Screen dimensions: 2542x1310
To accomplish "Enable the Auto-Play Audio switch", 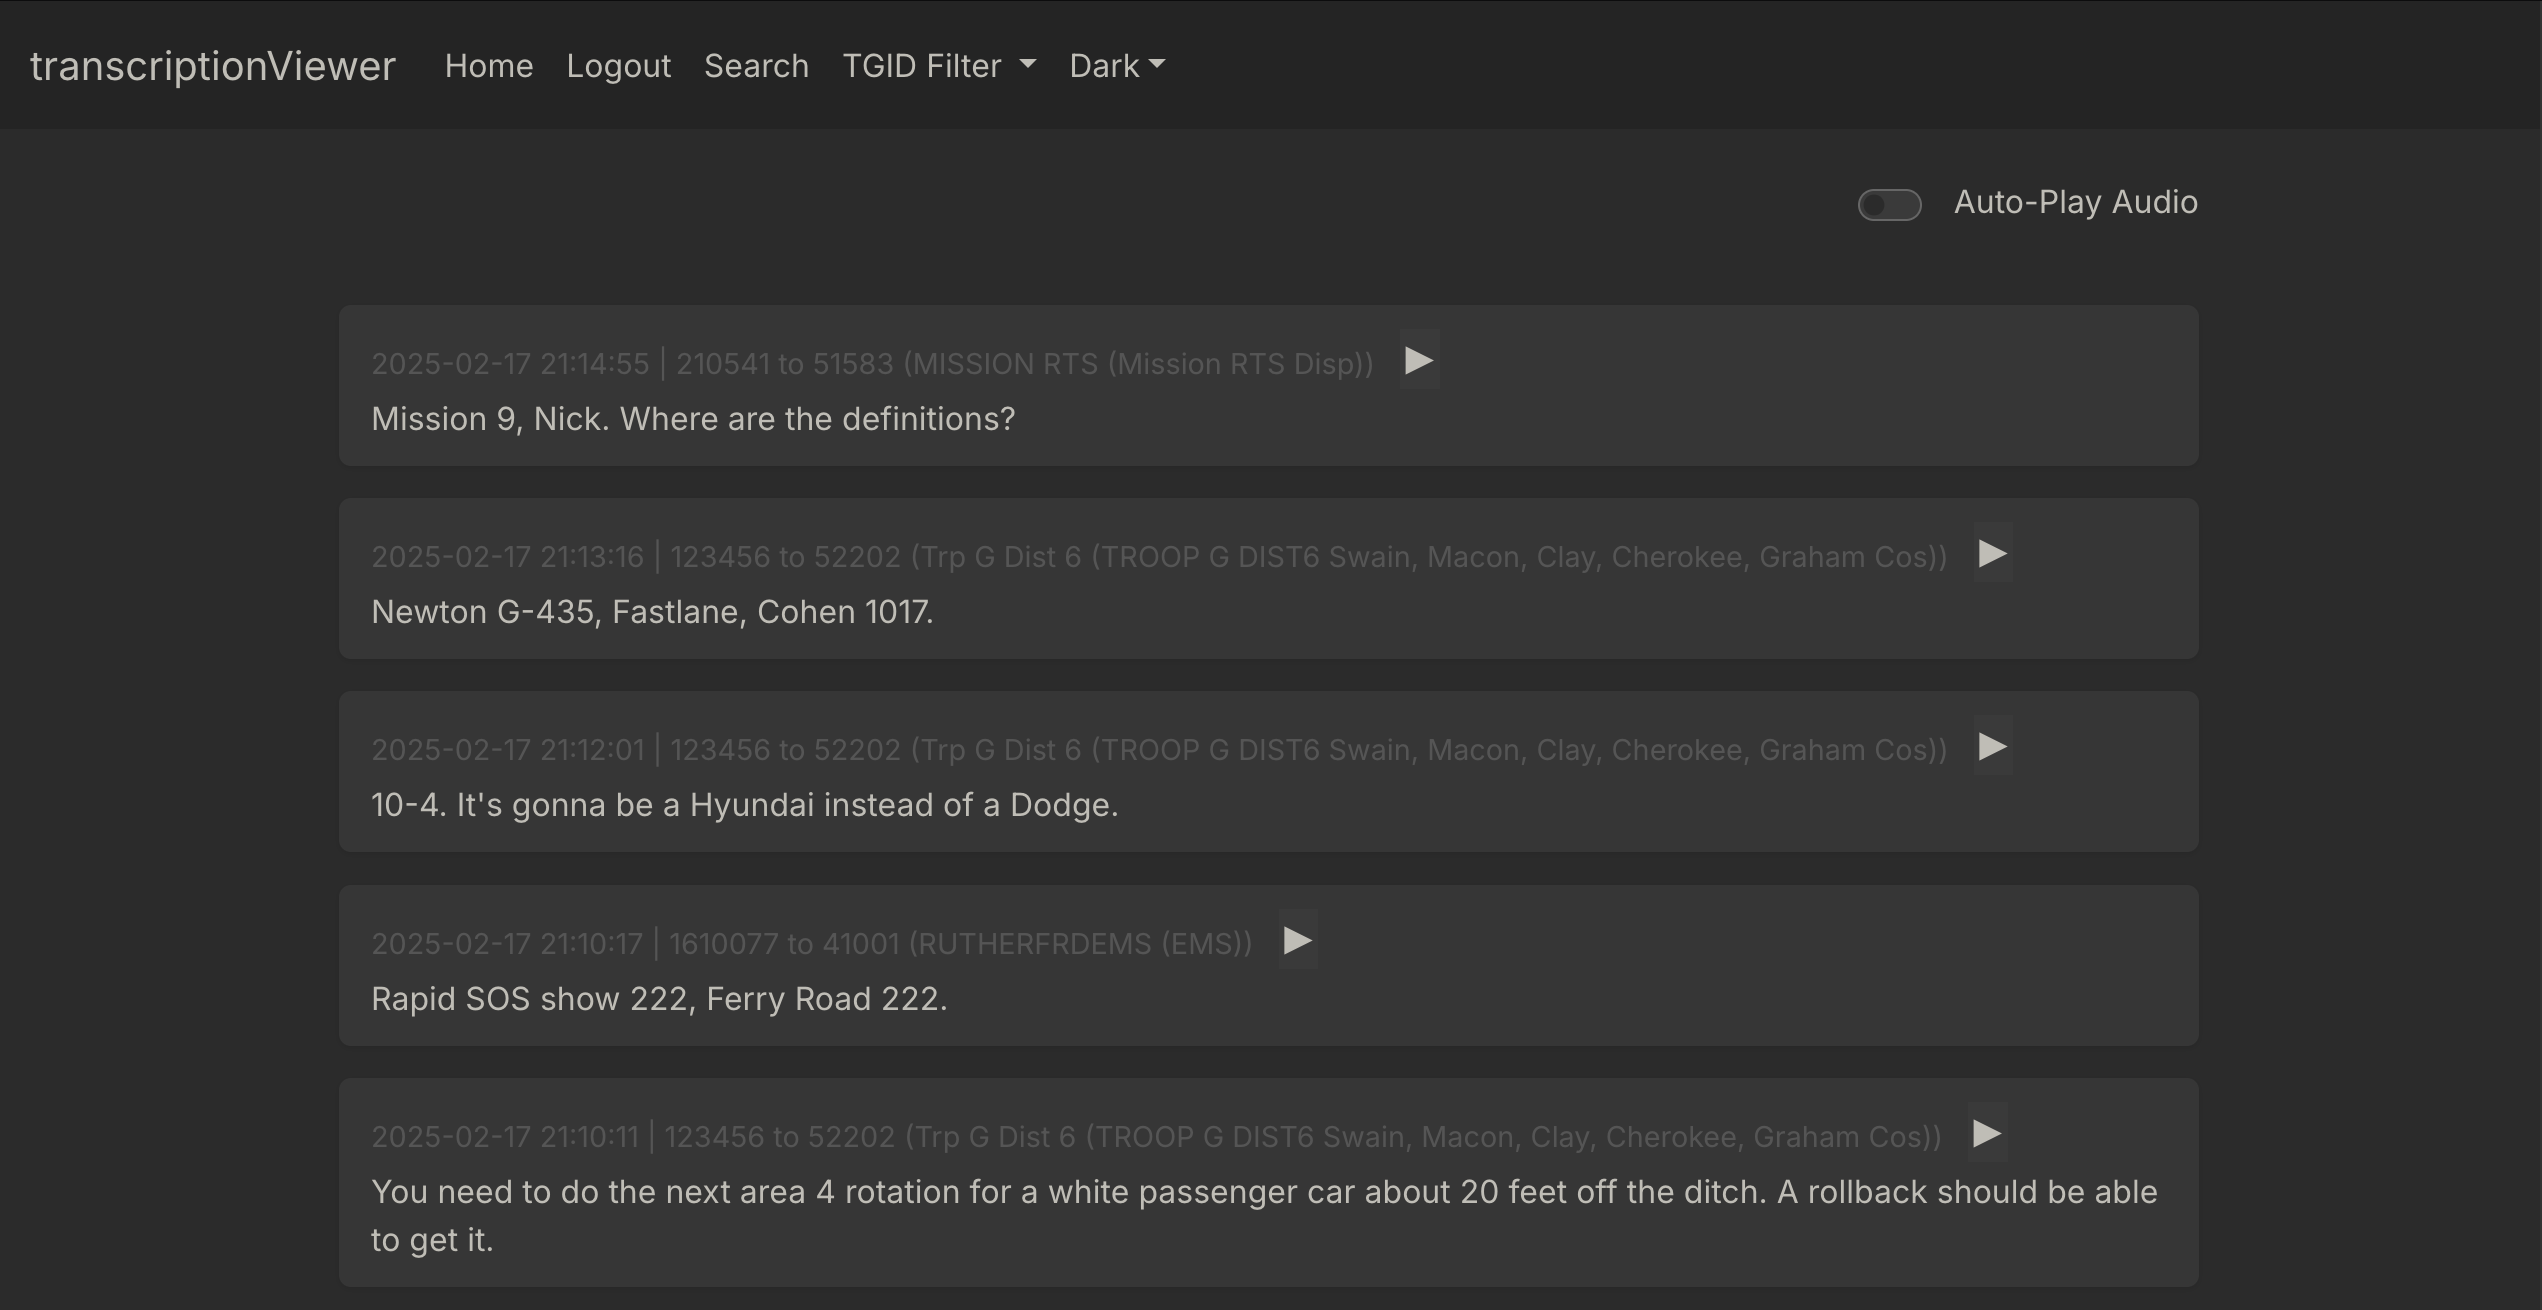I will [x=1889, y=205].
